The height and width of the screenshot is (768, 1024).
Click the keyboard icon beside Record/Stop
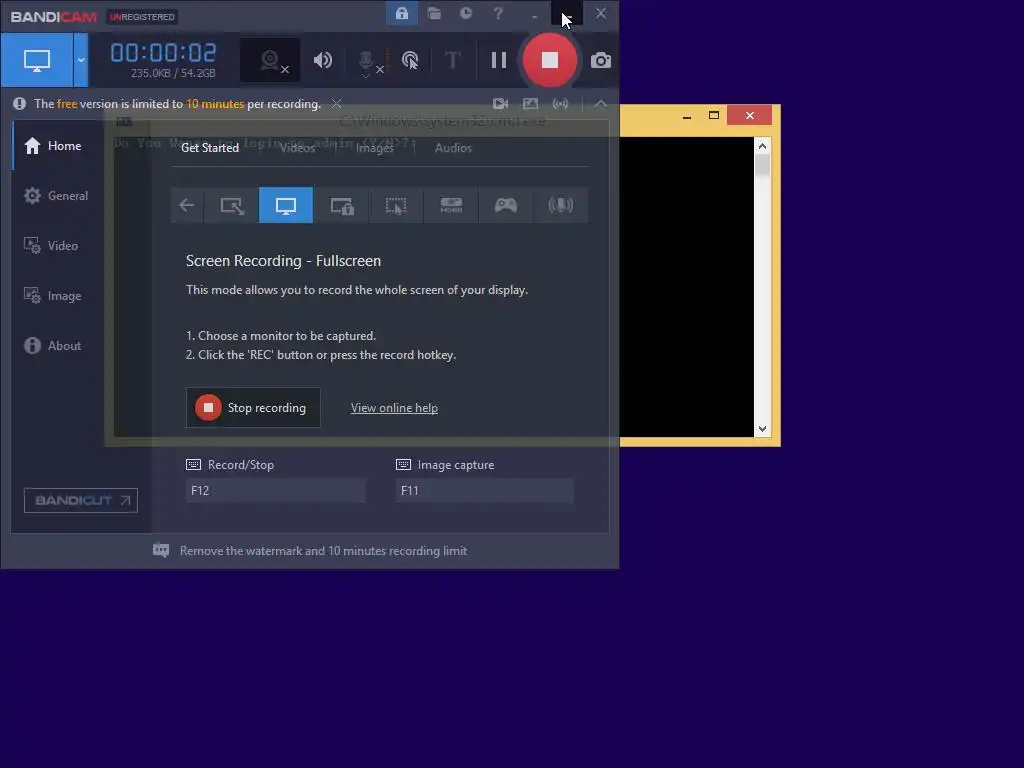tap(193, 464)
